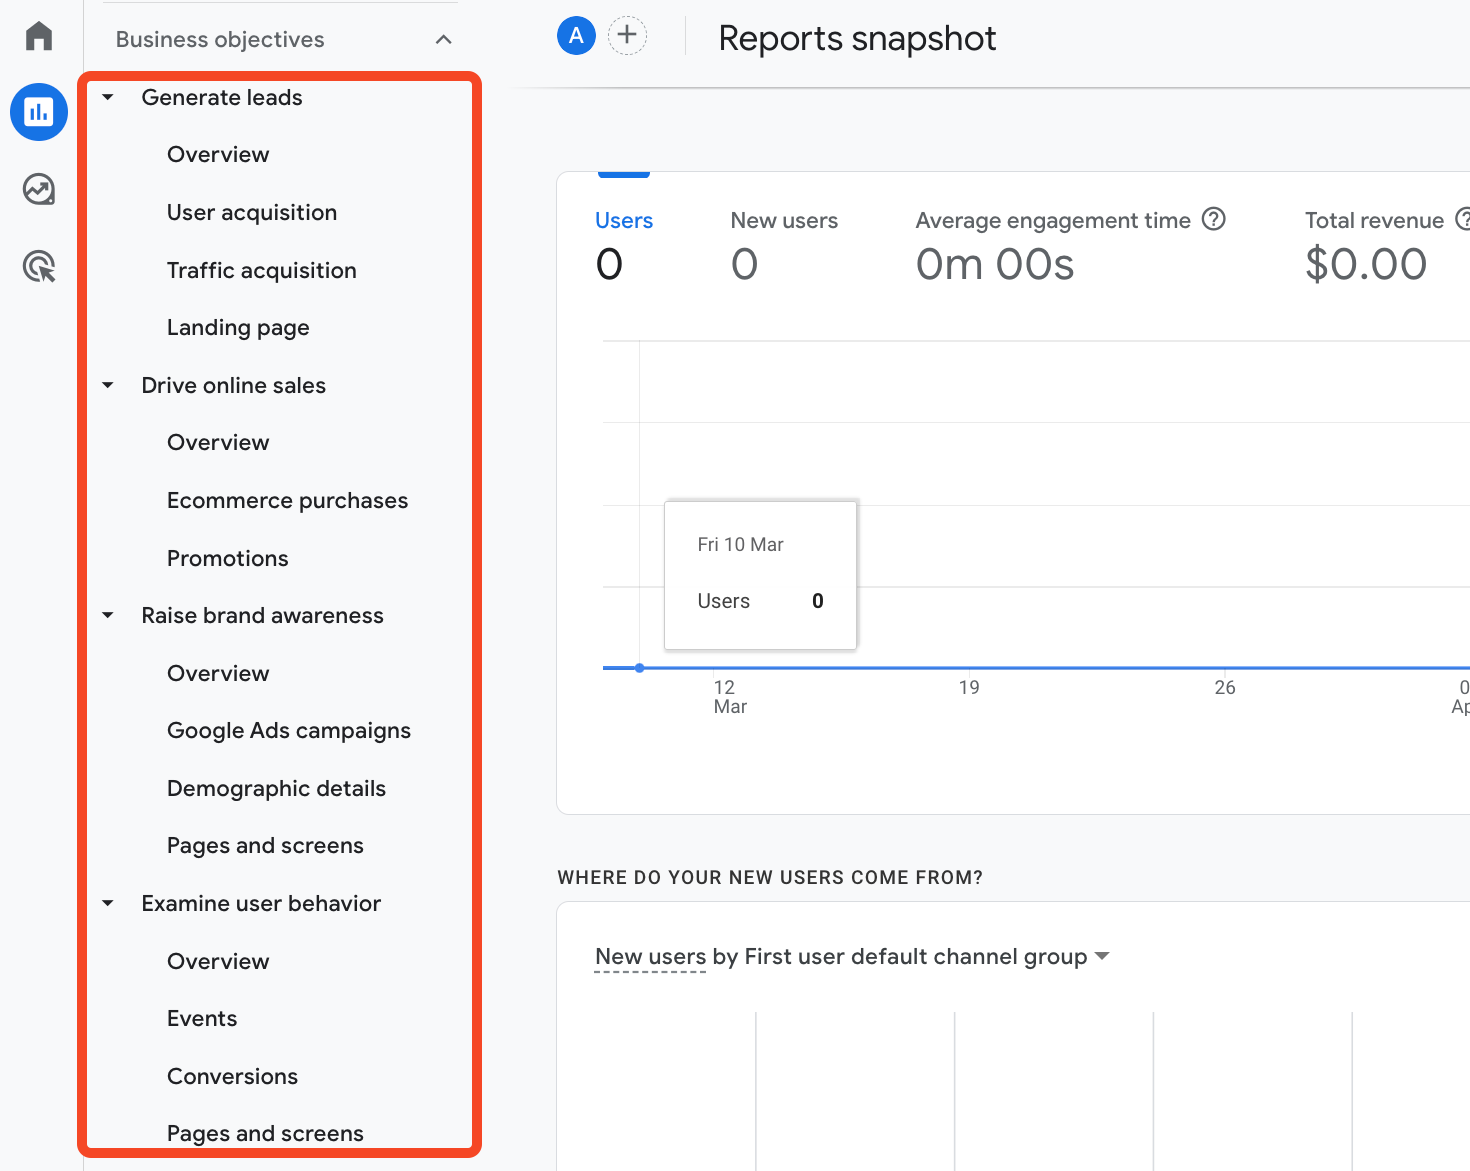Viewport: 1470px width, 1171px height.
Task: Collapse the Examine user behavior group arrow
Action: (108, 903)
